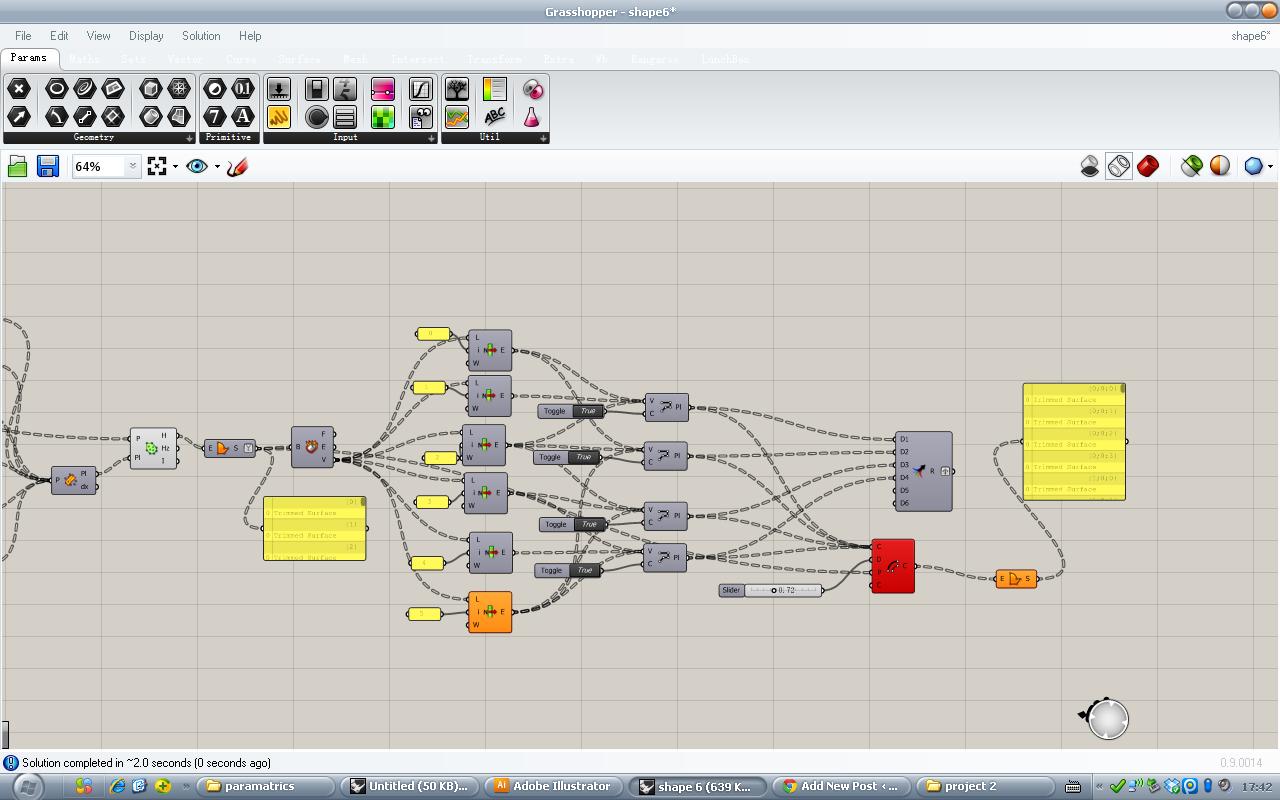Activate the sketch pencil tool icon
The height and width of the screenshot is (800, 1280).
(237, 166)
